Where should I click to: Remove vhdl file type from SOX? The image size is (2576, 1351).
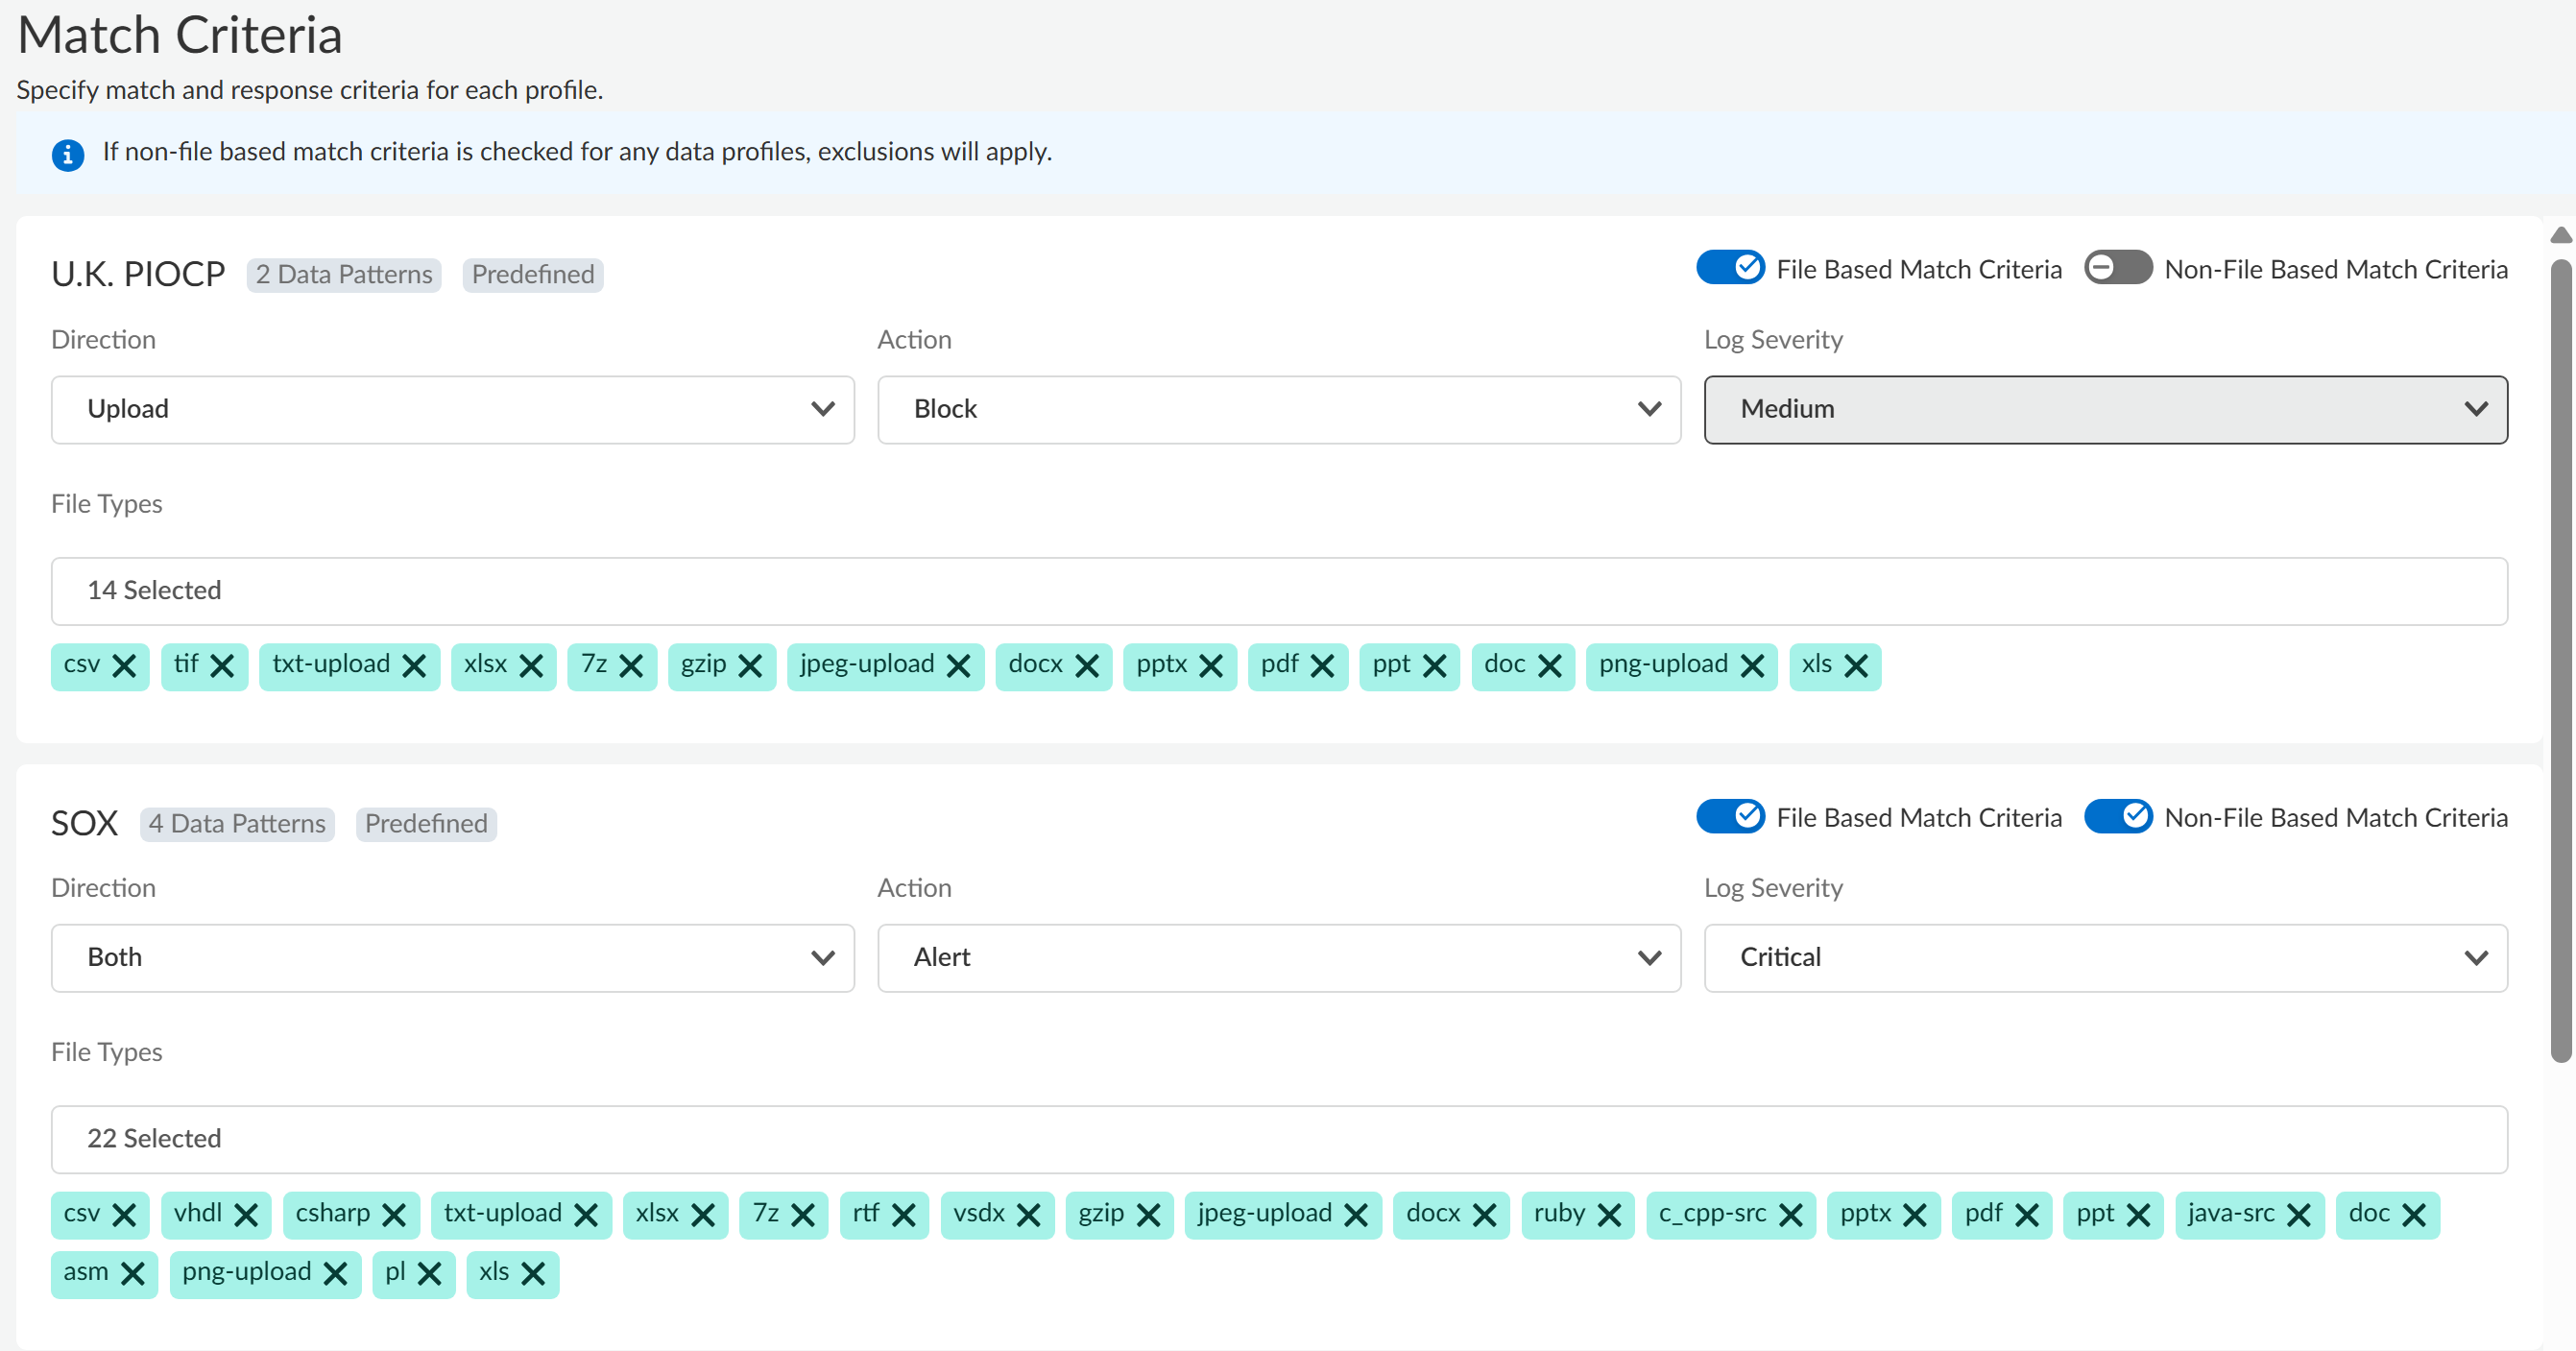pyautogui.click(x=246, y=1215)
